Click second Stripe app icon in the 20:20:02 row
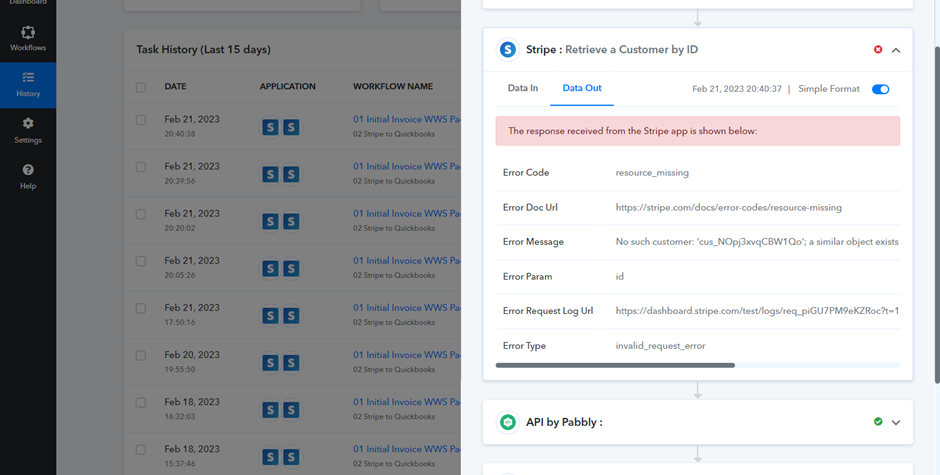940x475 pixels. tap(291, 221)
